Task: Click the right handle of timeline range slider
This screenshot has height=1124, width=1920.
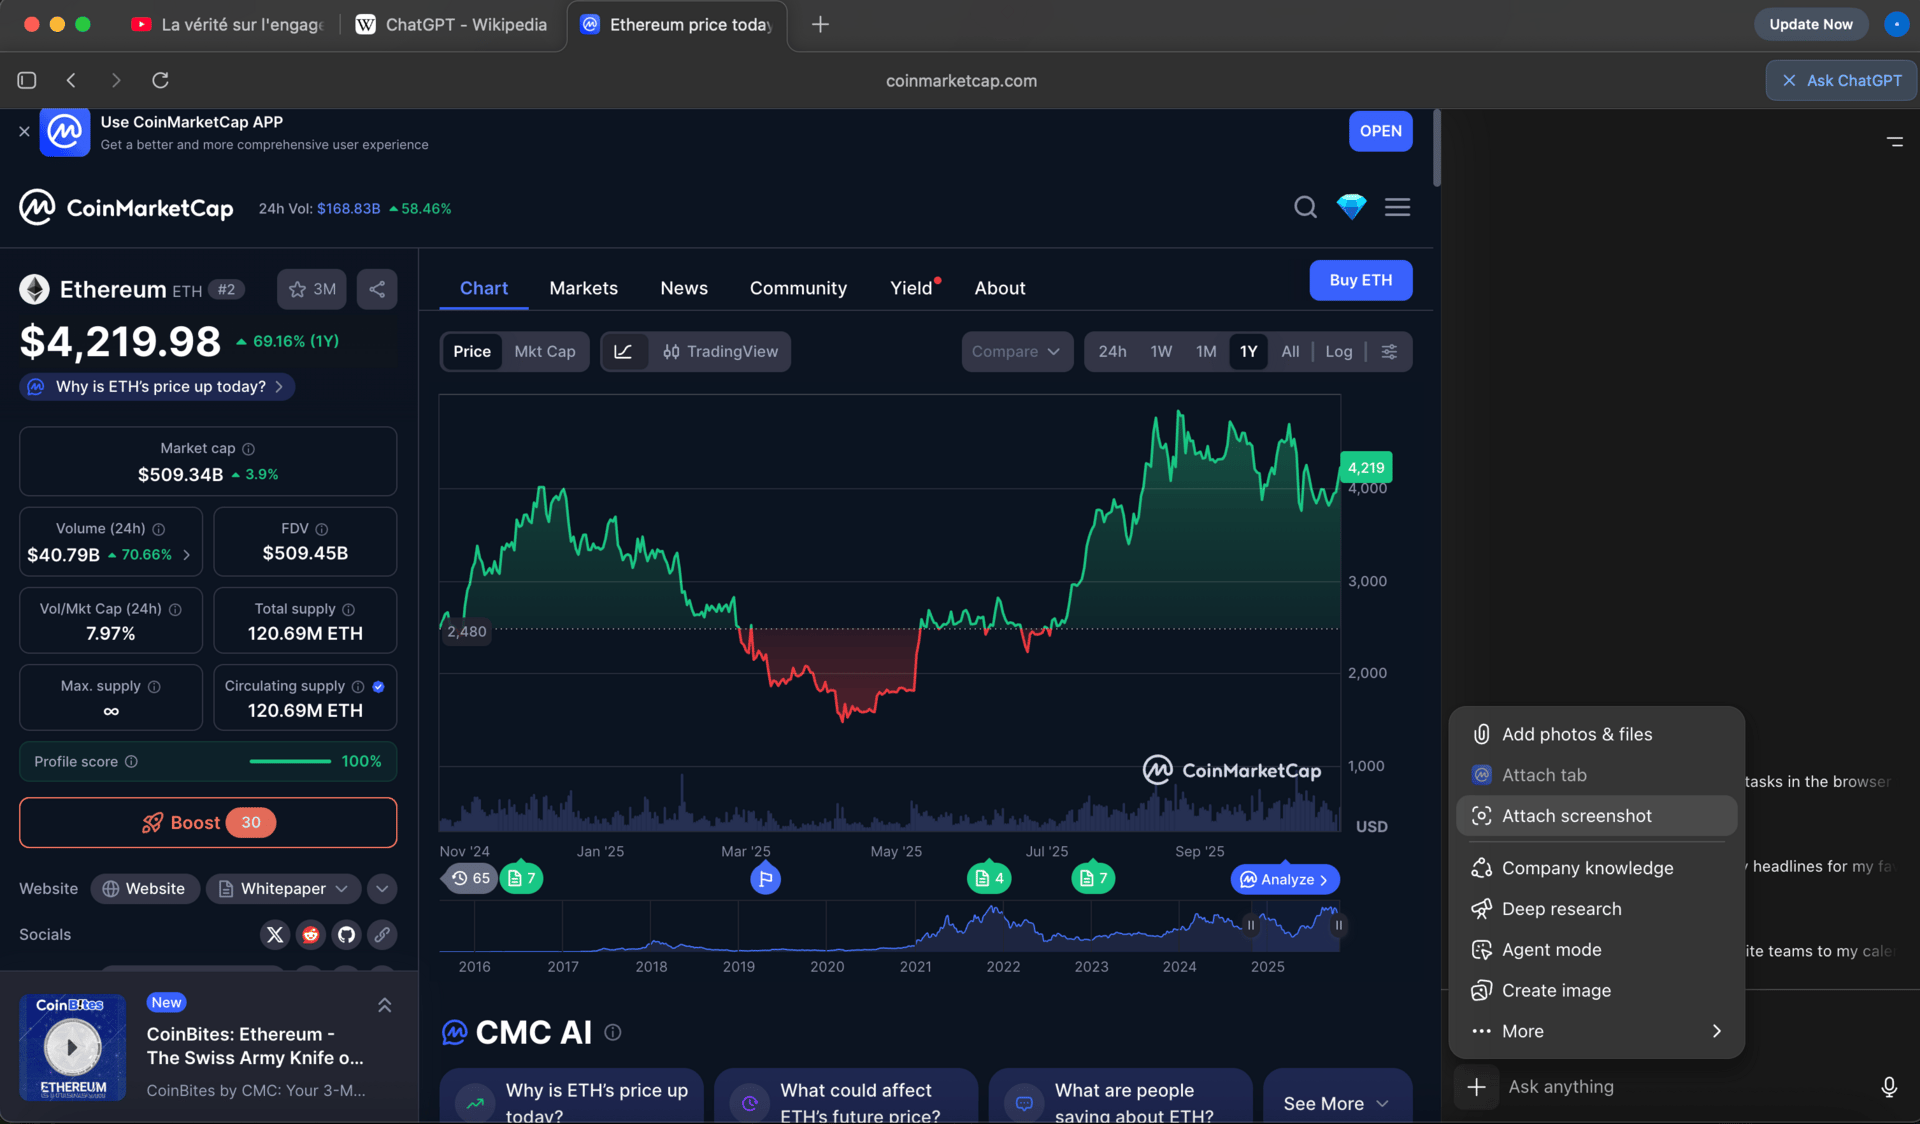Action: [1338, 925]
